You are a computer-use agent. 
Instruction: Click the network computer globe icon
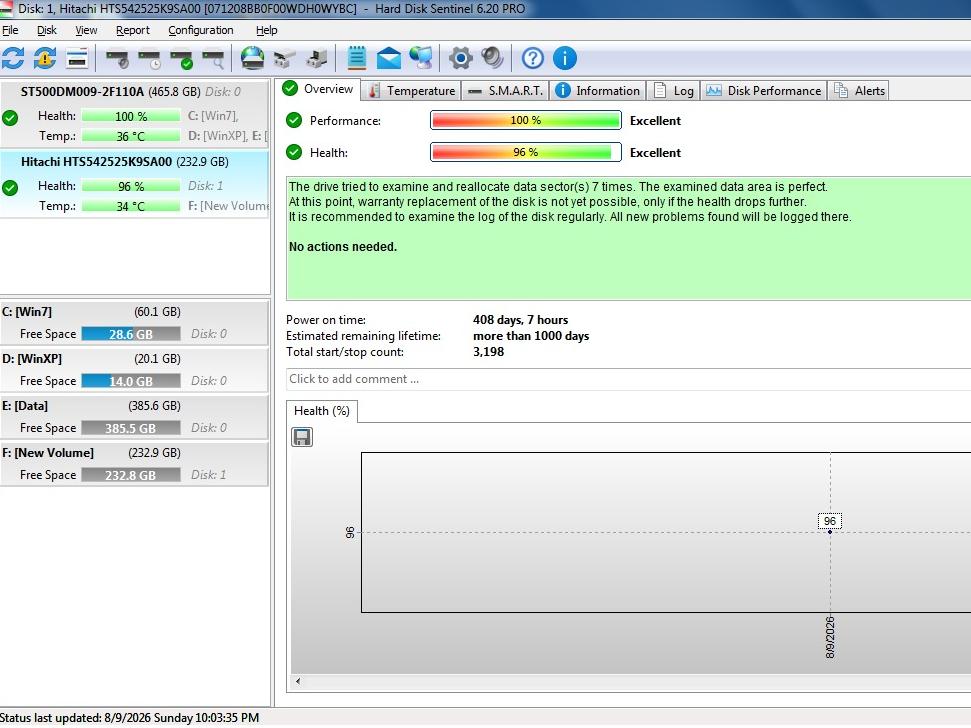[421, 58]
